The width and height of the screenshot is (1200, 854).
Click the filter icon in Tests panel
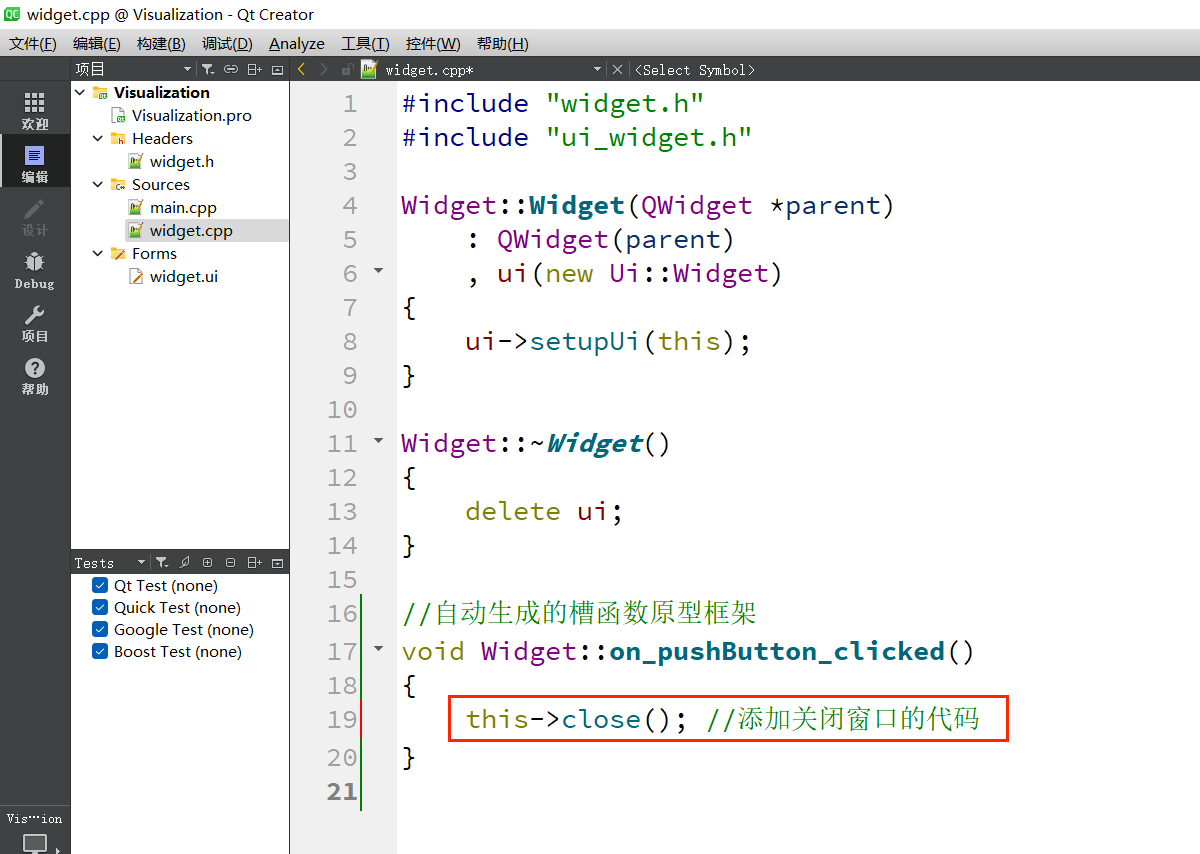pyautogui.click(x=162, y=563)
